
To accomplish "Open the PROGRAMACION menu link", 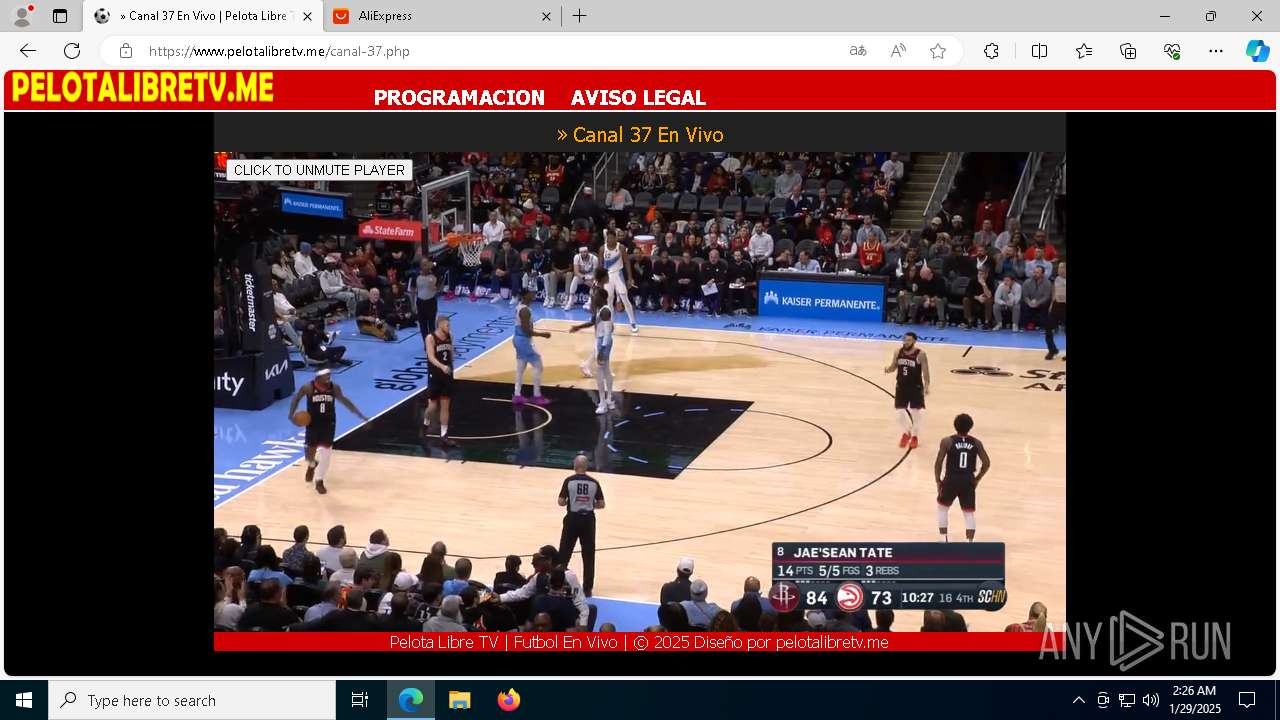I will 459,97.
